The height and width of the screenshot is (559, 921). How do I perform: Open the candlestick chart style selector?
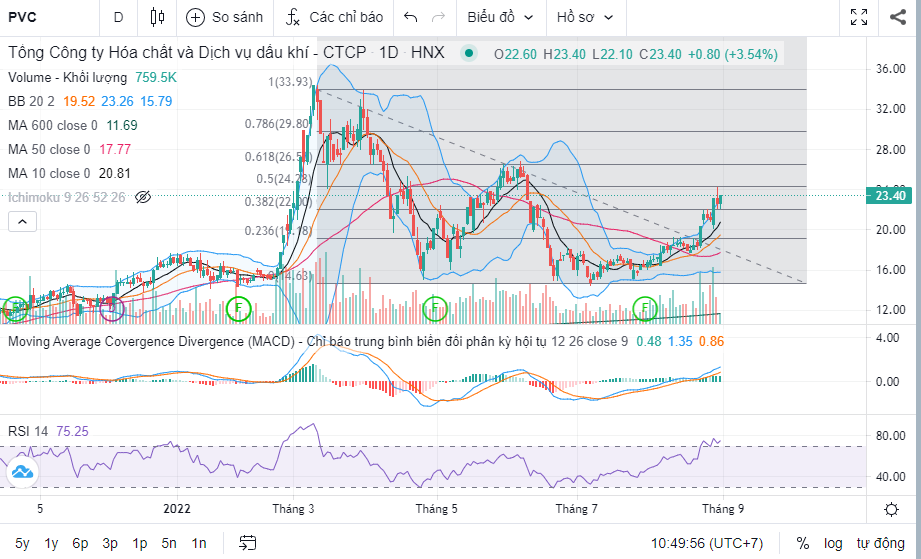[155, 17]
